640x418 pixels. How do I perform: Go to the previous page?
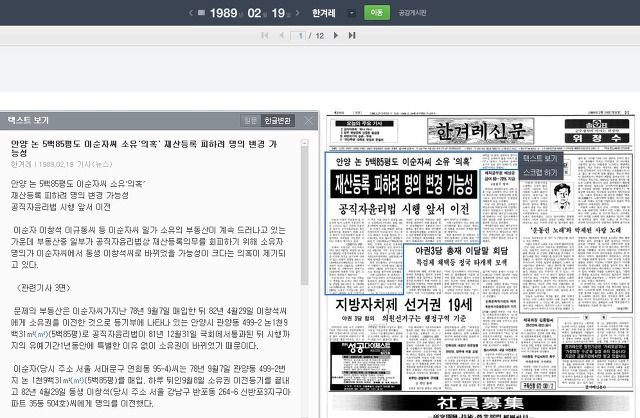(281, 36)
